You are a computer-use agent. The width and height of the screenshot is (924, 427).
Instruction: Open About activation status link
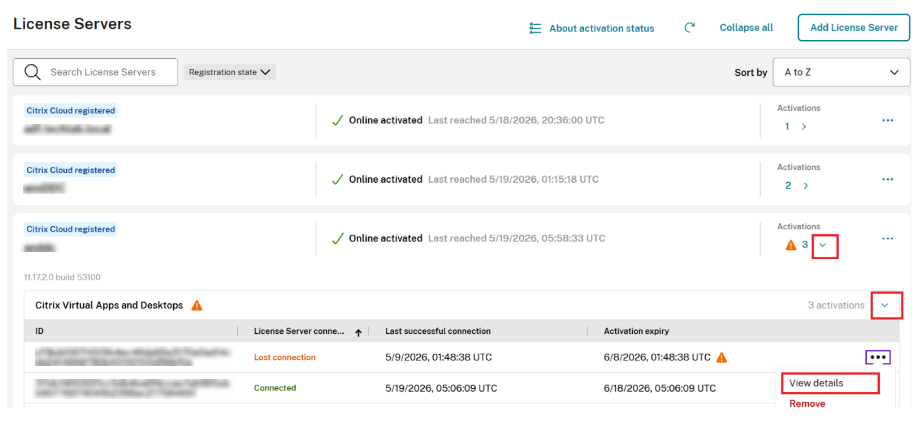602,28
